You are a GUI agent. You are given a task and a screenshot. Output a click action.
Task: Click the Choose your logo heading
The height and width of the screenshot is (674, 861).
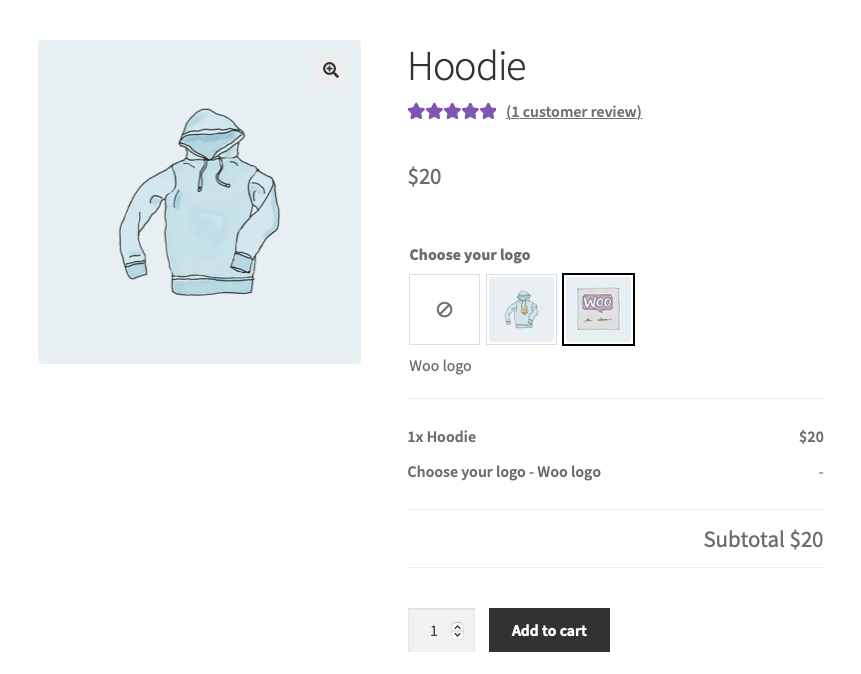(x=470, y=255)
